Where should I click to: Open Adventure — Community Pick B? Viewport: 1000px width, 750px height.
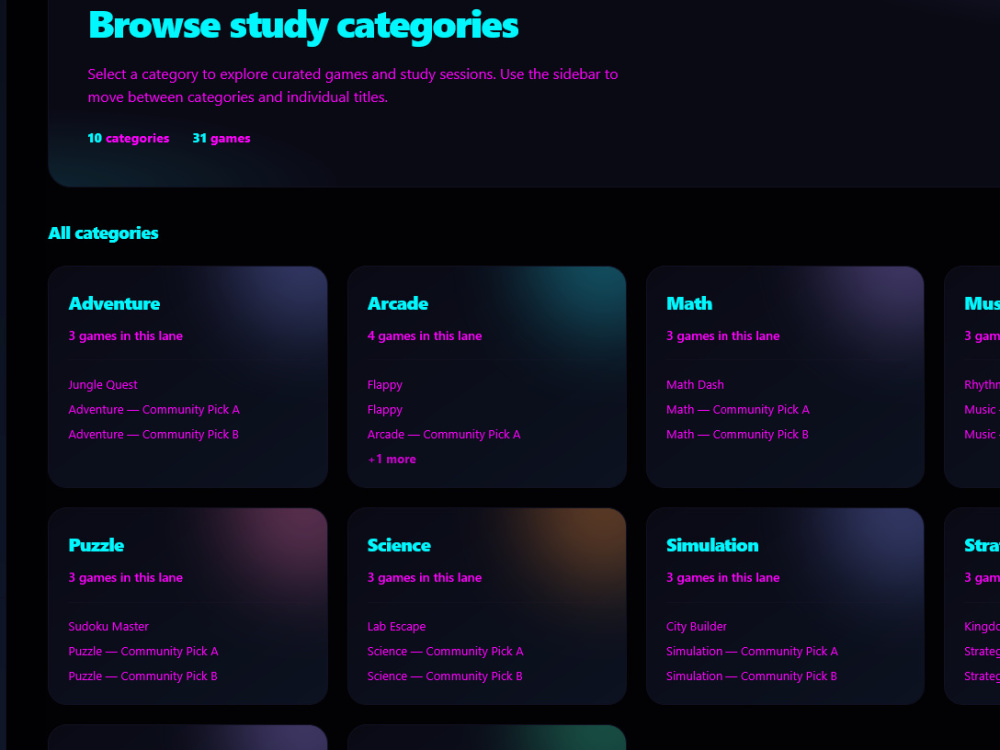(x=154, y=434)
